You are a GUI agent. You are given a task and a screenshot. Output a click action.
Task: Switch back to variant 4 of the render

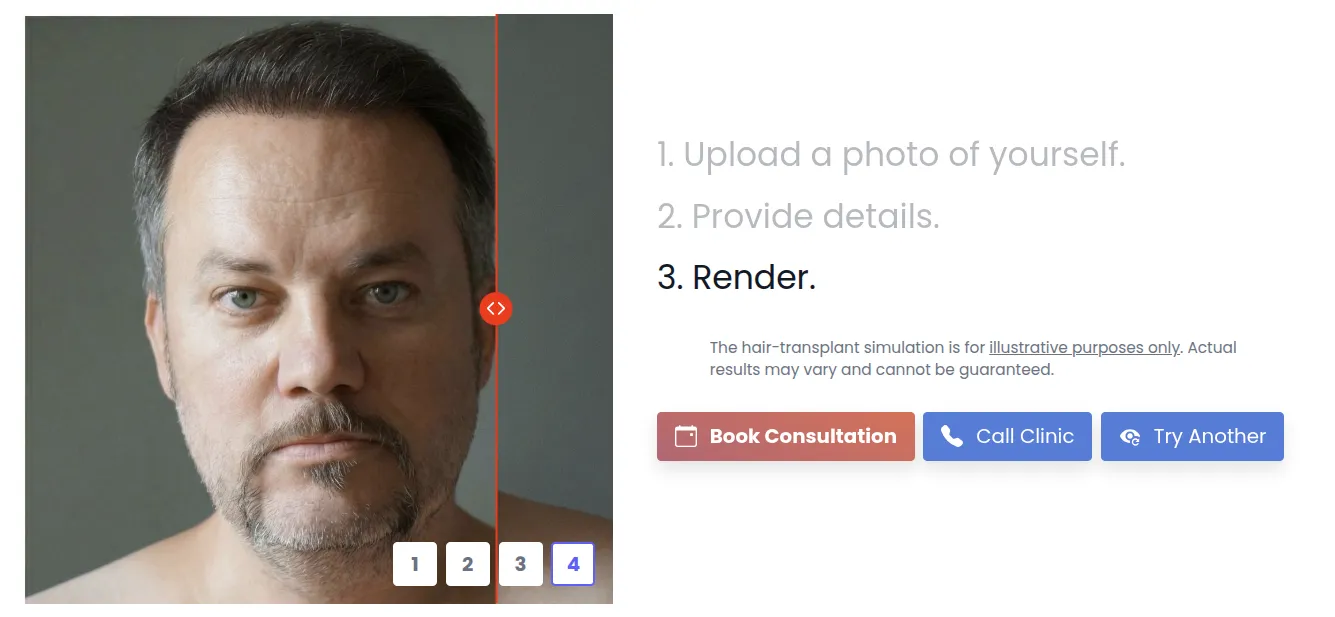[573, 563]
